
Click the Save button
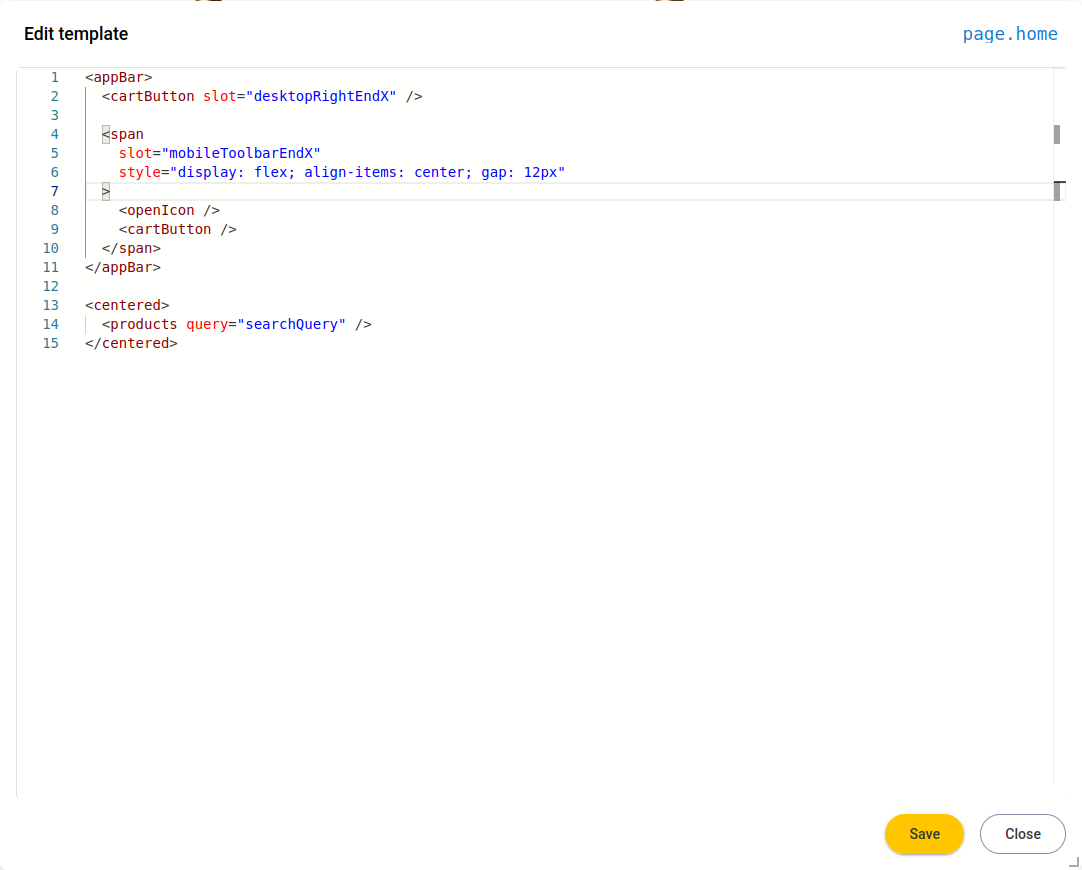(x=923, y=834)
